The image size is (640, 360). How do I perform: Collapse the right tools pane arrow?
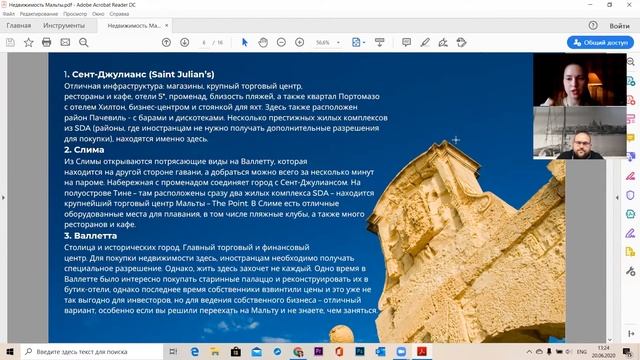pyautogui.click(x=617, y=198)
